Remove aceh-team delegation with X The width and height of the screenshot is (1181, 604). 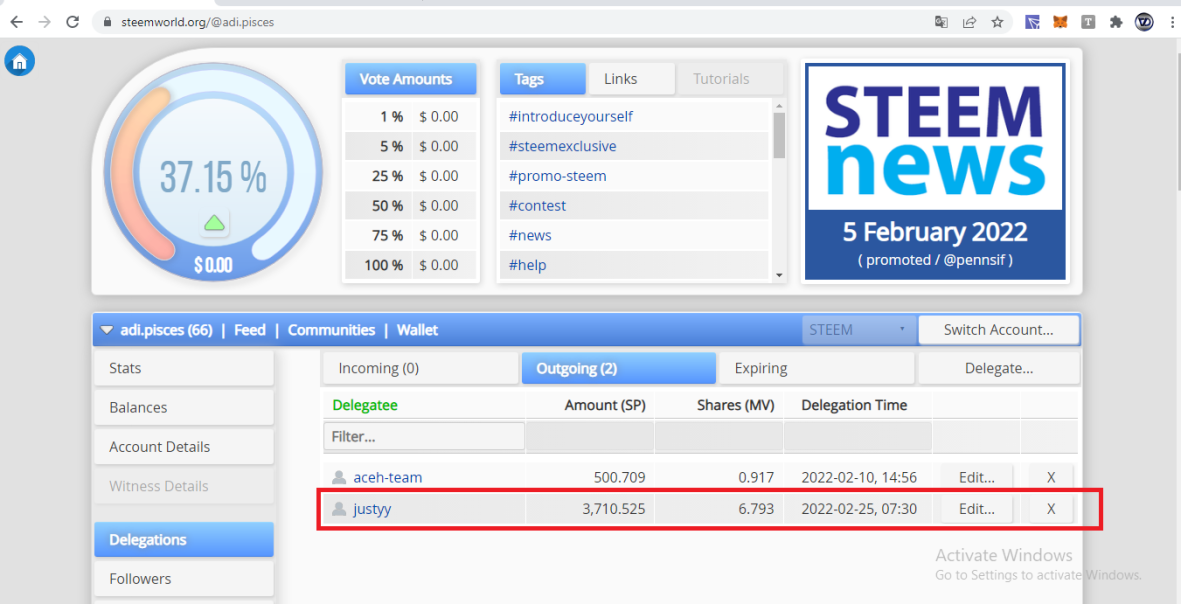[x=1051, y=477]
